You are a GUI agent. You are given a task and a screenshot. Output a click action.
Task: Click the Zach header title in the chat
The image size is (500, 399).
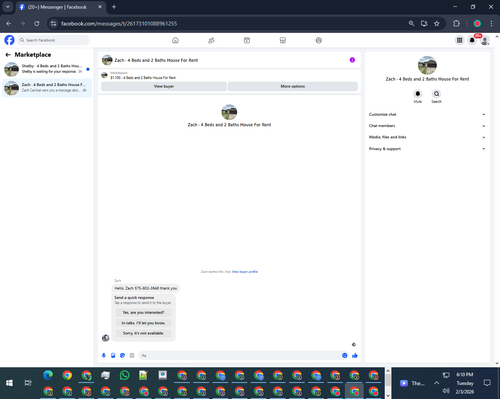tap(156, 60)
